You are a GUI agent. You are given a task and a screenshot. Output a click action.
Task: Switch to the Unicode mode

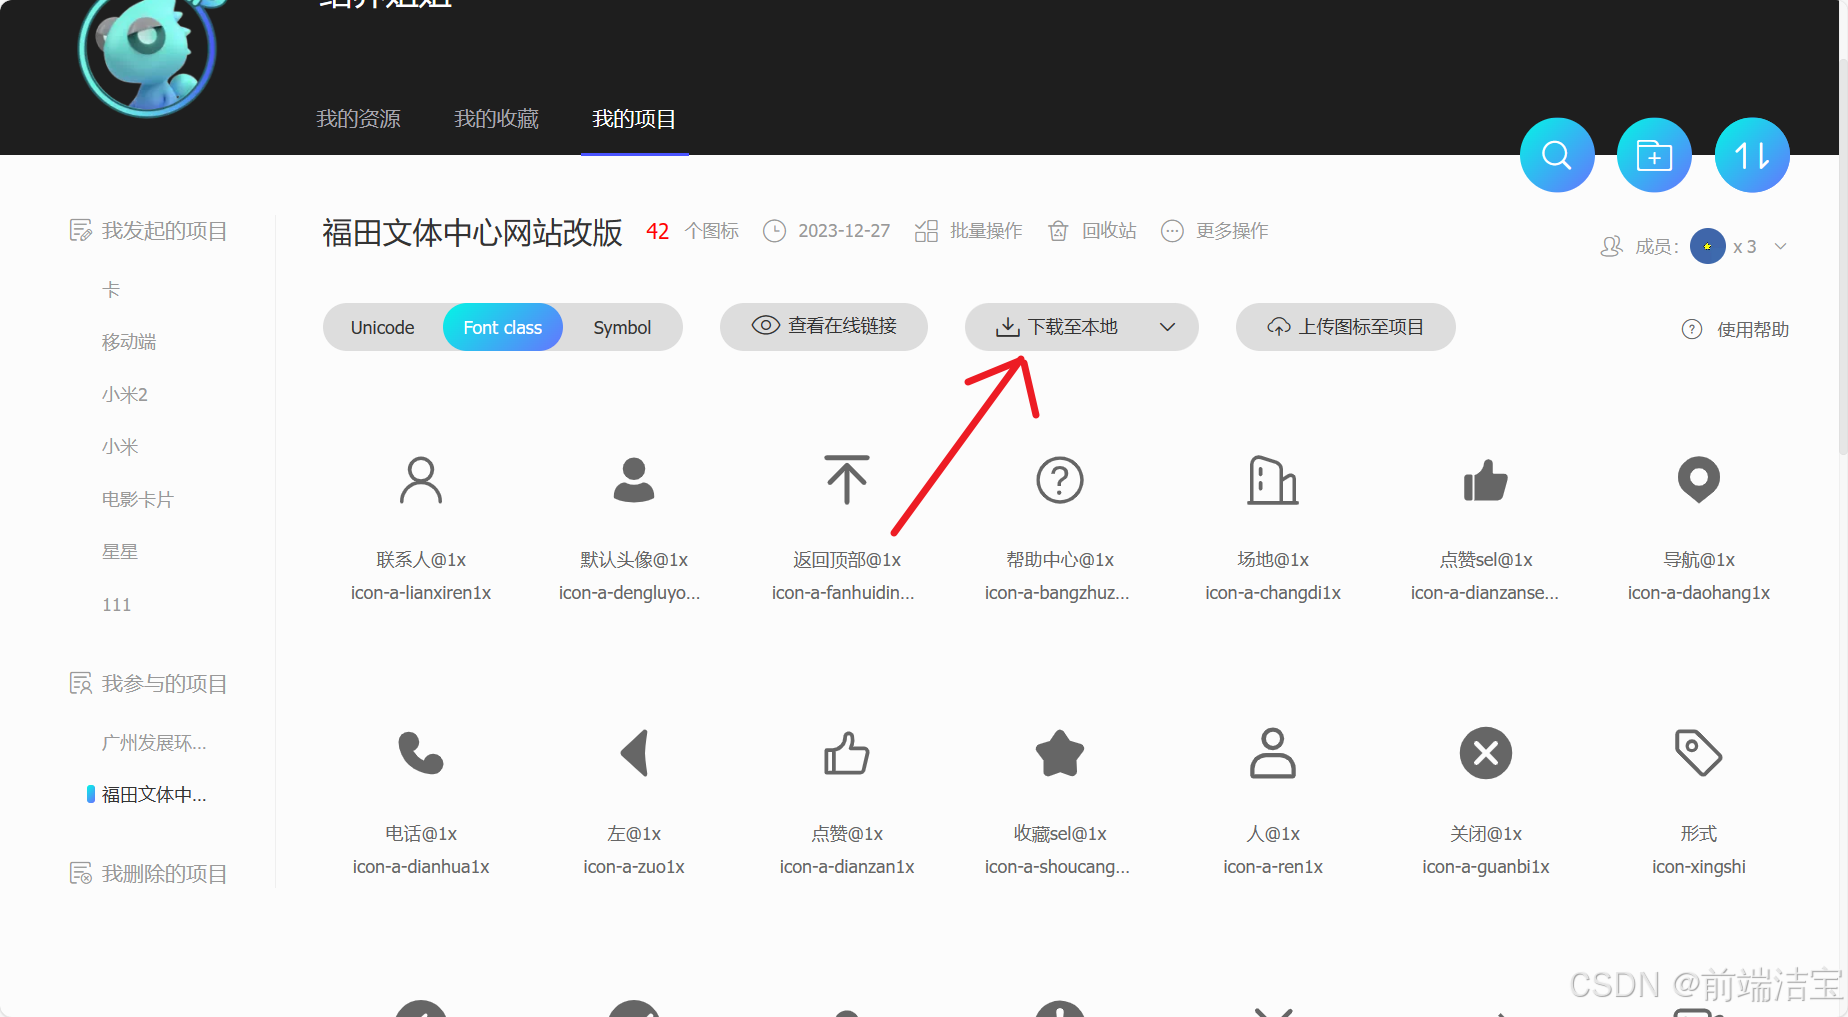click(x=383, y=327)
